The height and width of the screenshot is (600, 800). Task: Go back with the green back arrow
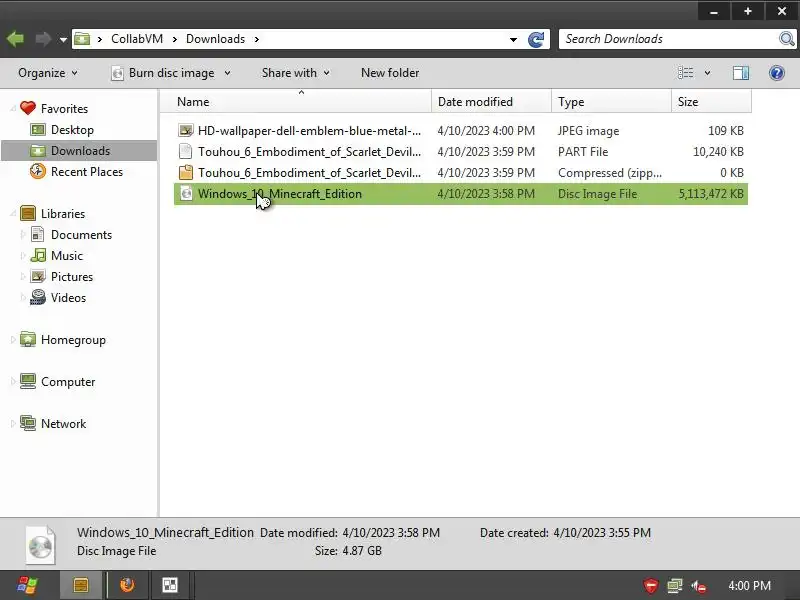(x=15, y=39)
